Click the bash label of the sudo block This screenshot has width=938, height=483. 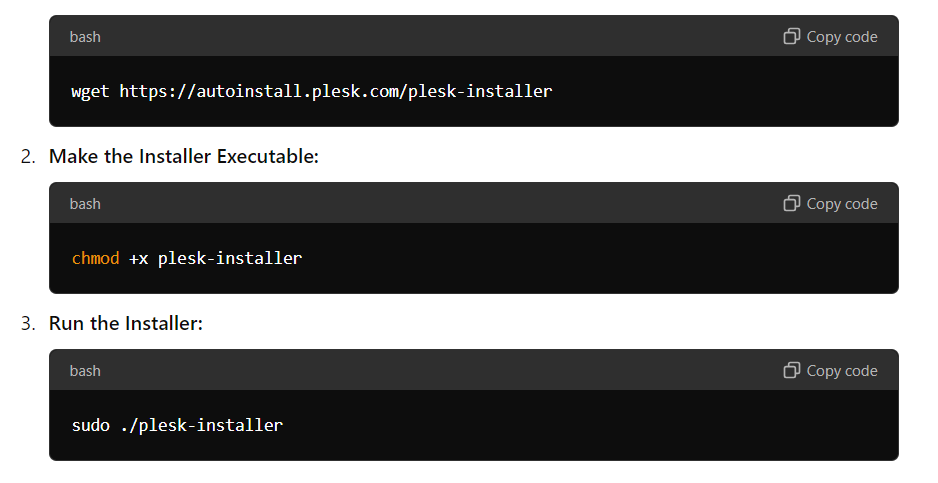pos(85,371)
